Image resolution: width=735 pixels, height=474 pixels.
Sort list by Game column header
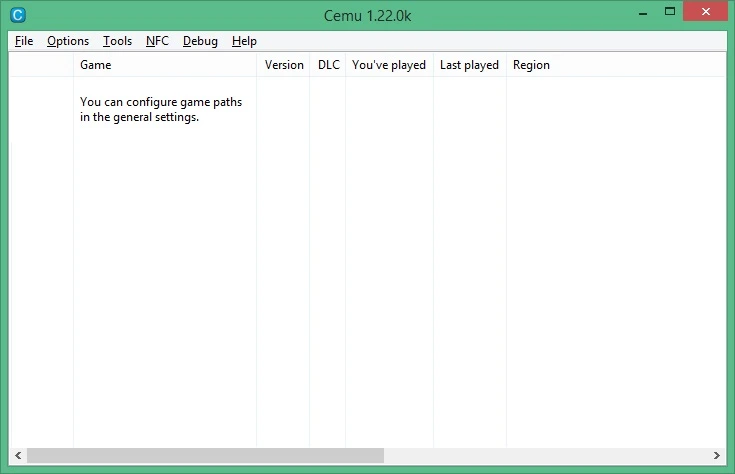[165, 65]
